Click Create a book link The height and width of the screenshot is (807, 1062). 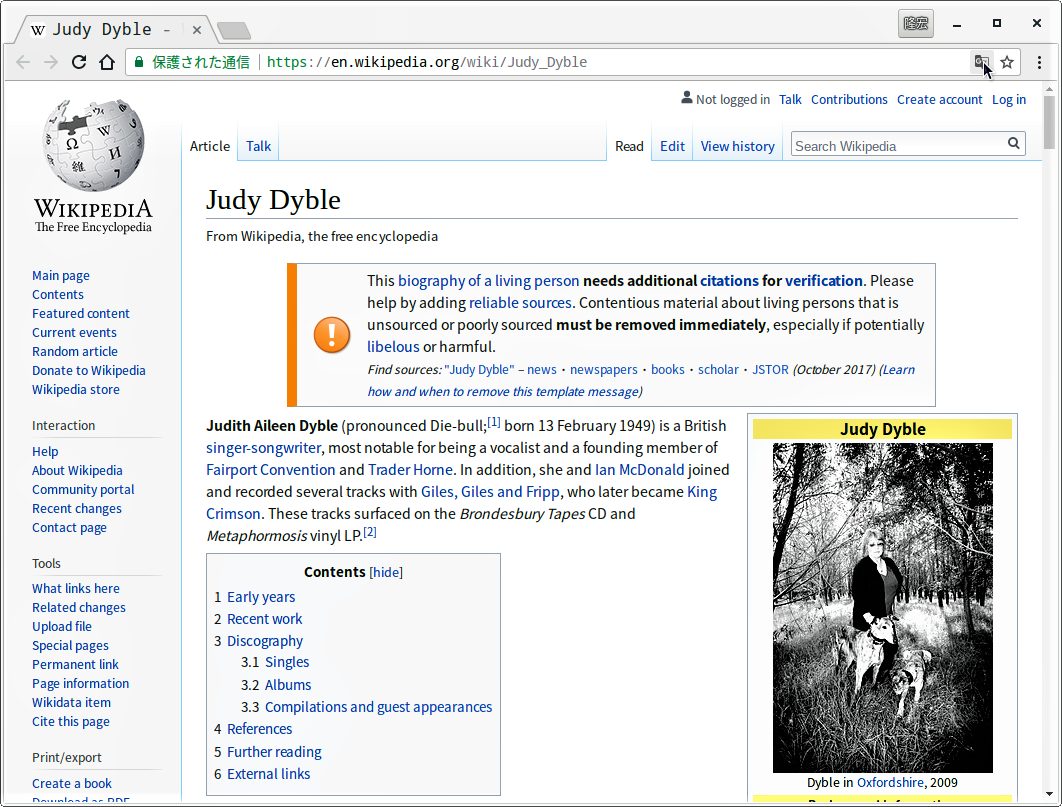coord(72,783)
